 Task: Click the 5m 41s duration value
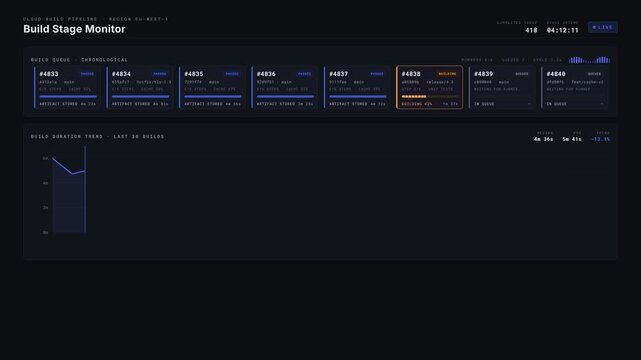click(572, 139)
